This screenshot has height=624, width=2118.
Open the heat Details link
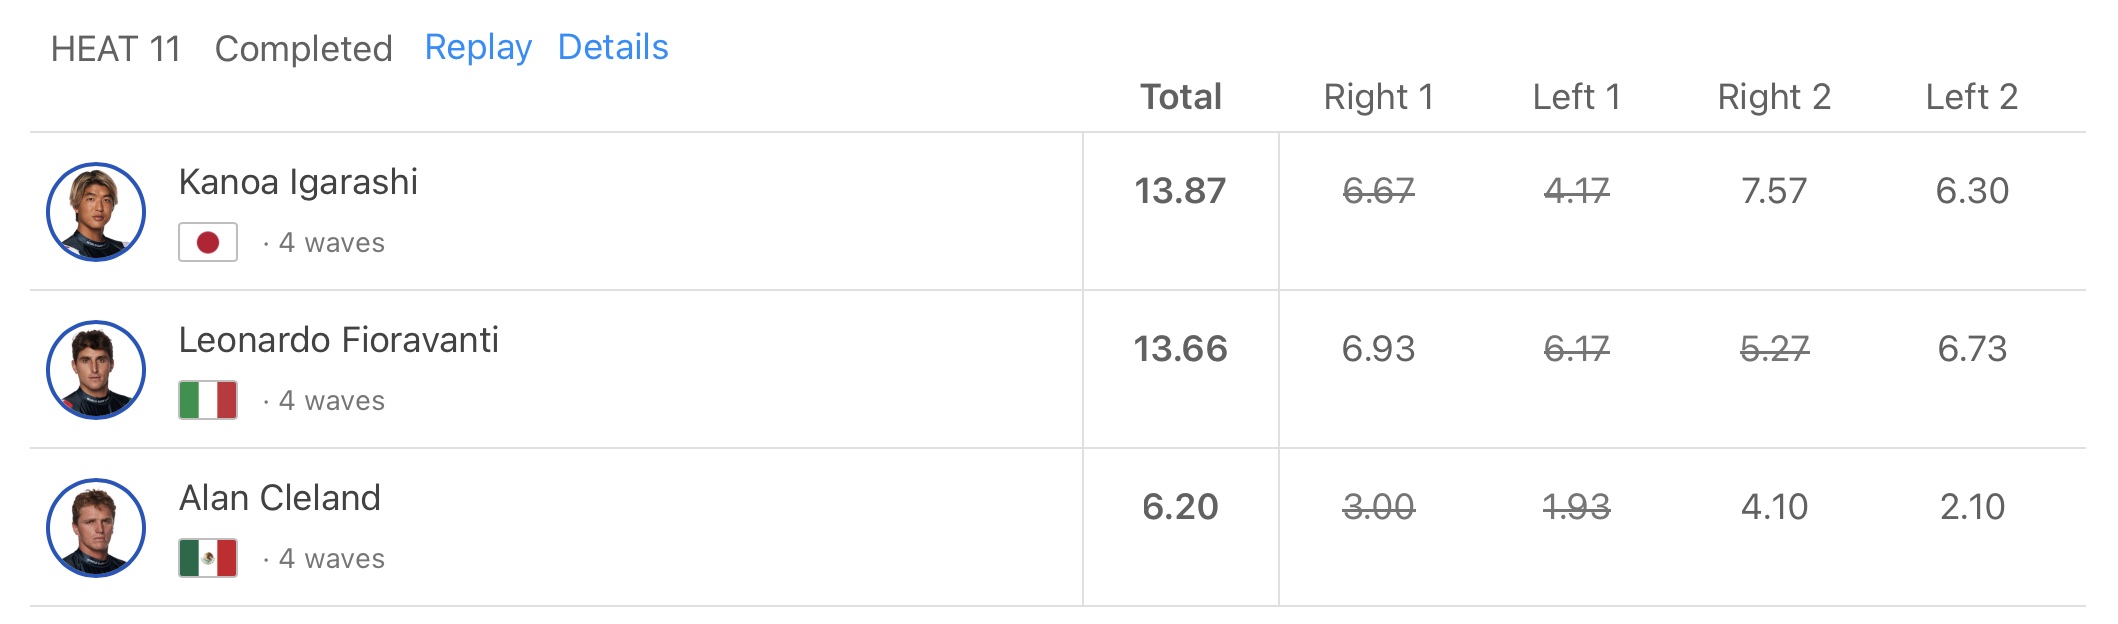click(613, 47)
